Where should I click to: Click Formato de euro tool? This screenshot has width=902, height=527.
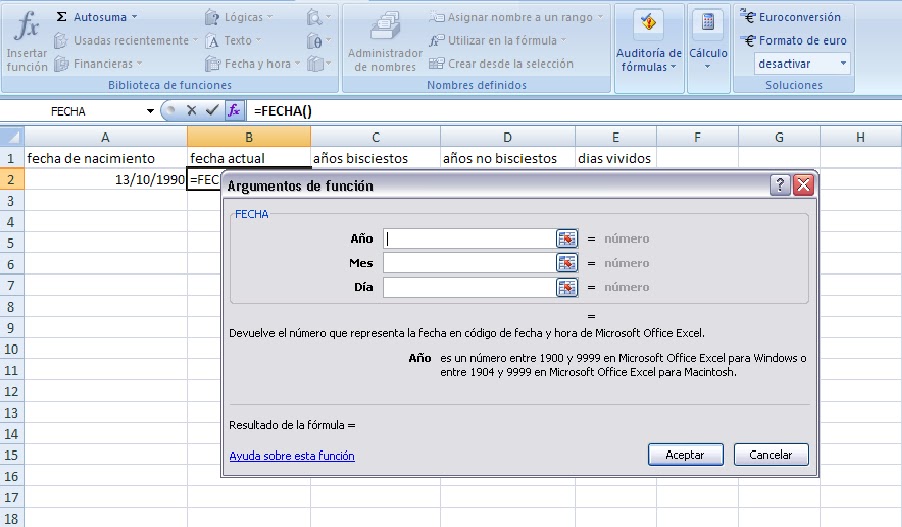coord(793,40)
